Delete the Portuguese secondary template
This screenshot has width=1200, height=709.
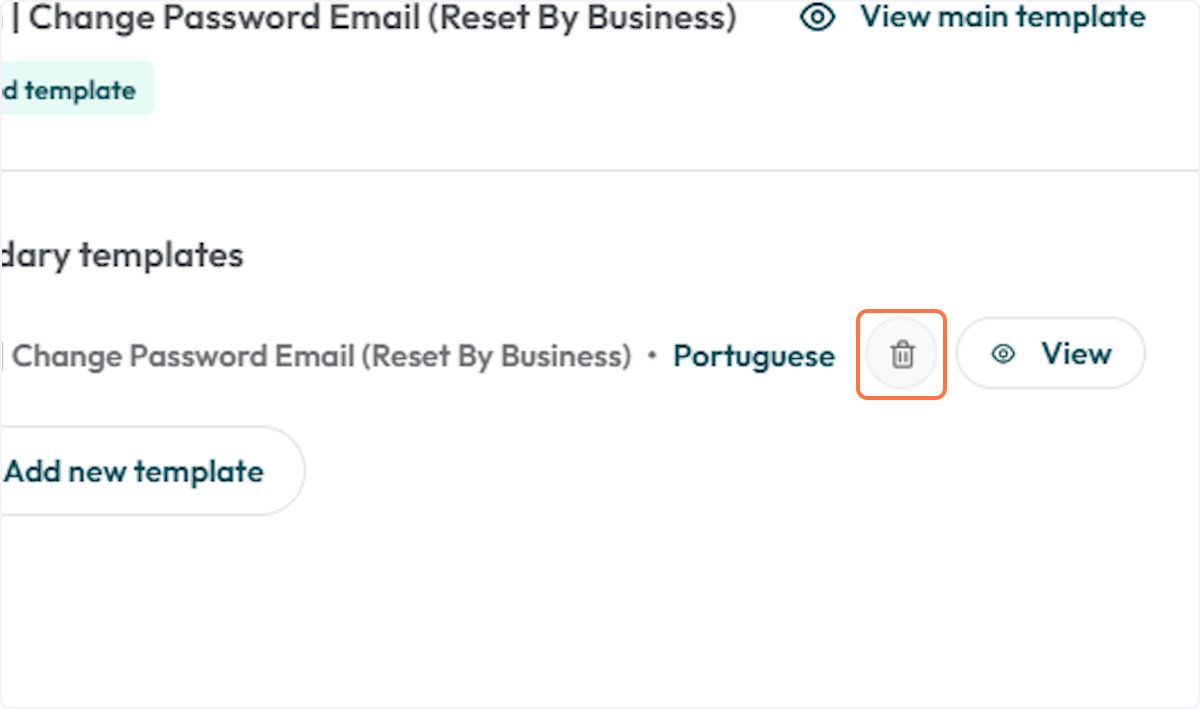(x=902, y=355)
